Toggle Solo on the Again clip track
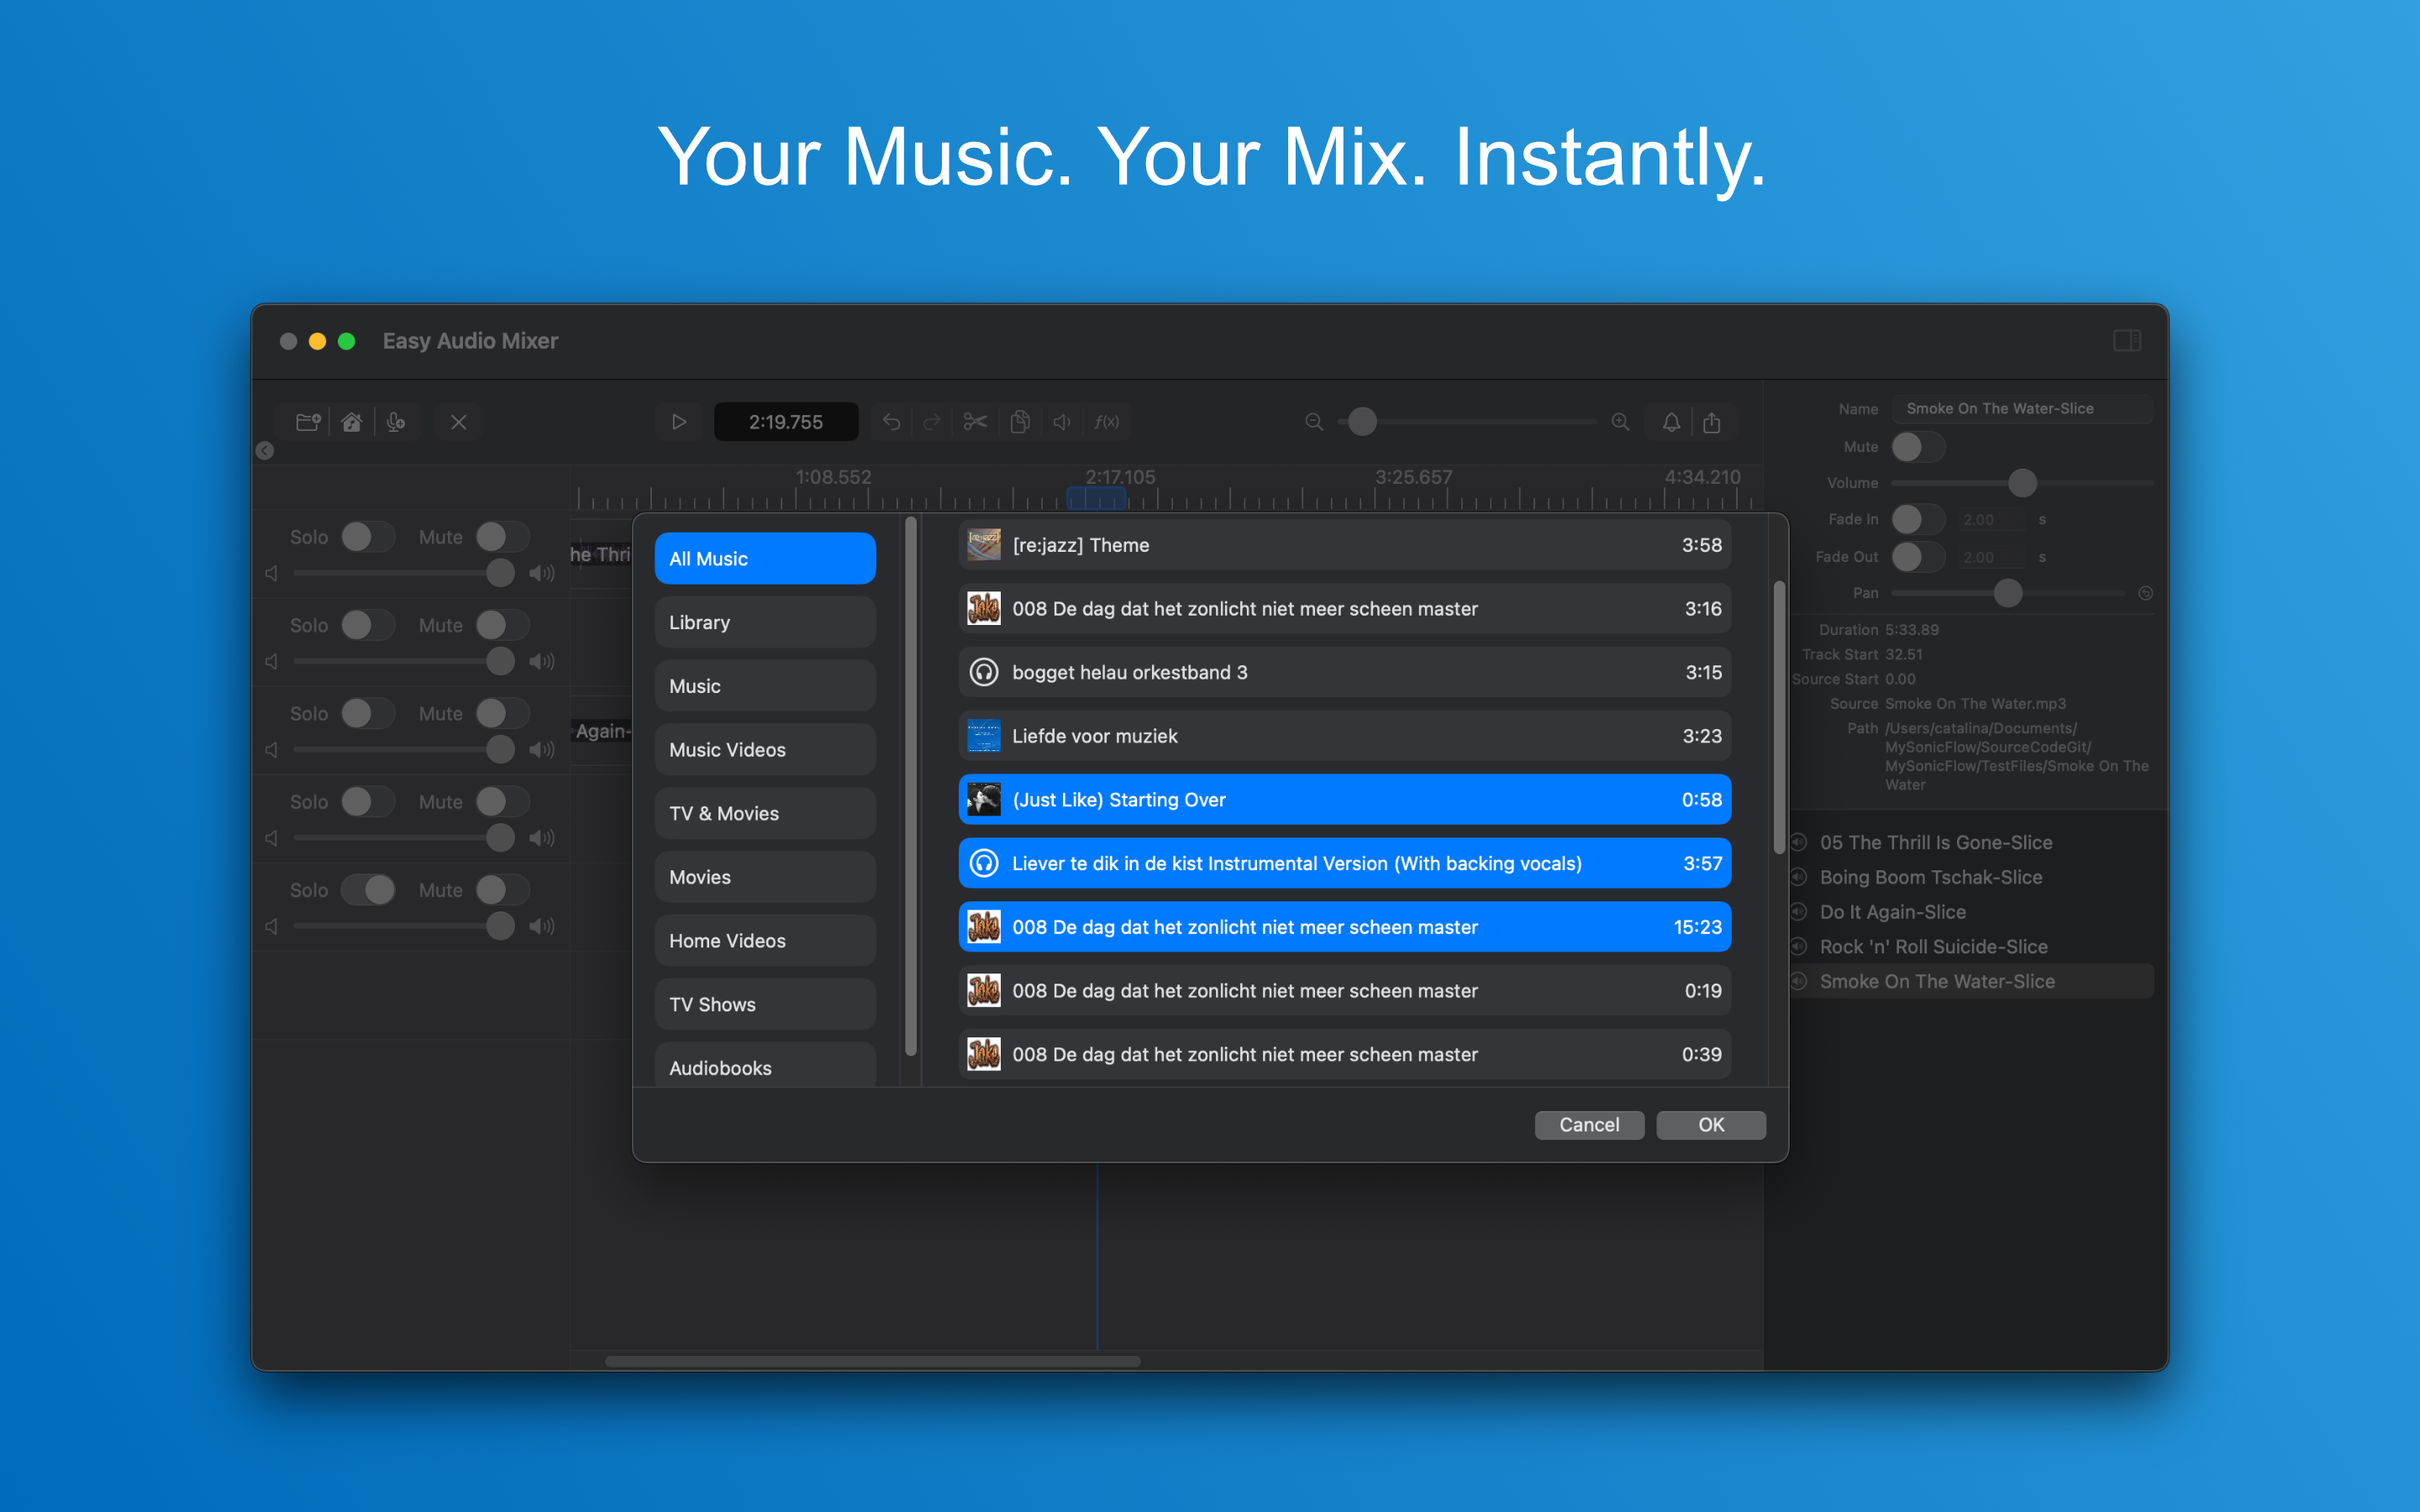This screenshot has width=2420, height=1512. [x=368, y=713]
